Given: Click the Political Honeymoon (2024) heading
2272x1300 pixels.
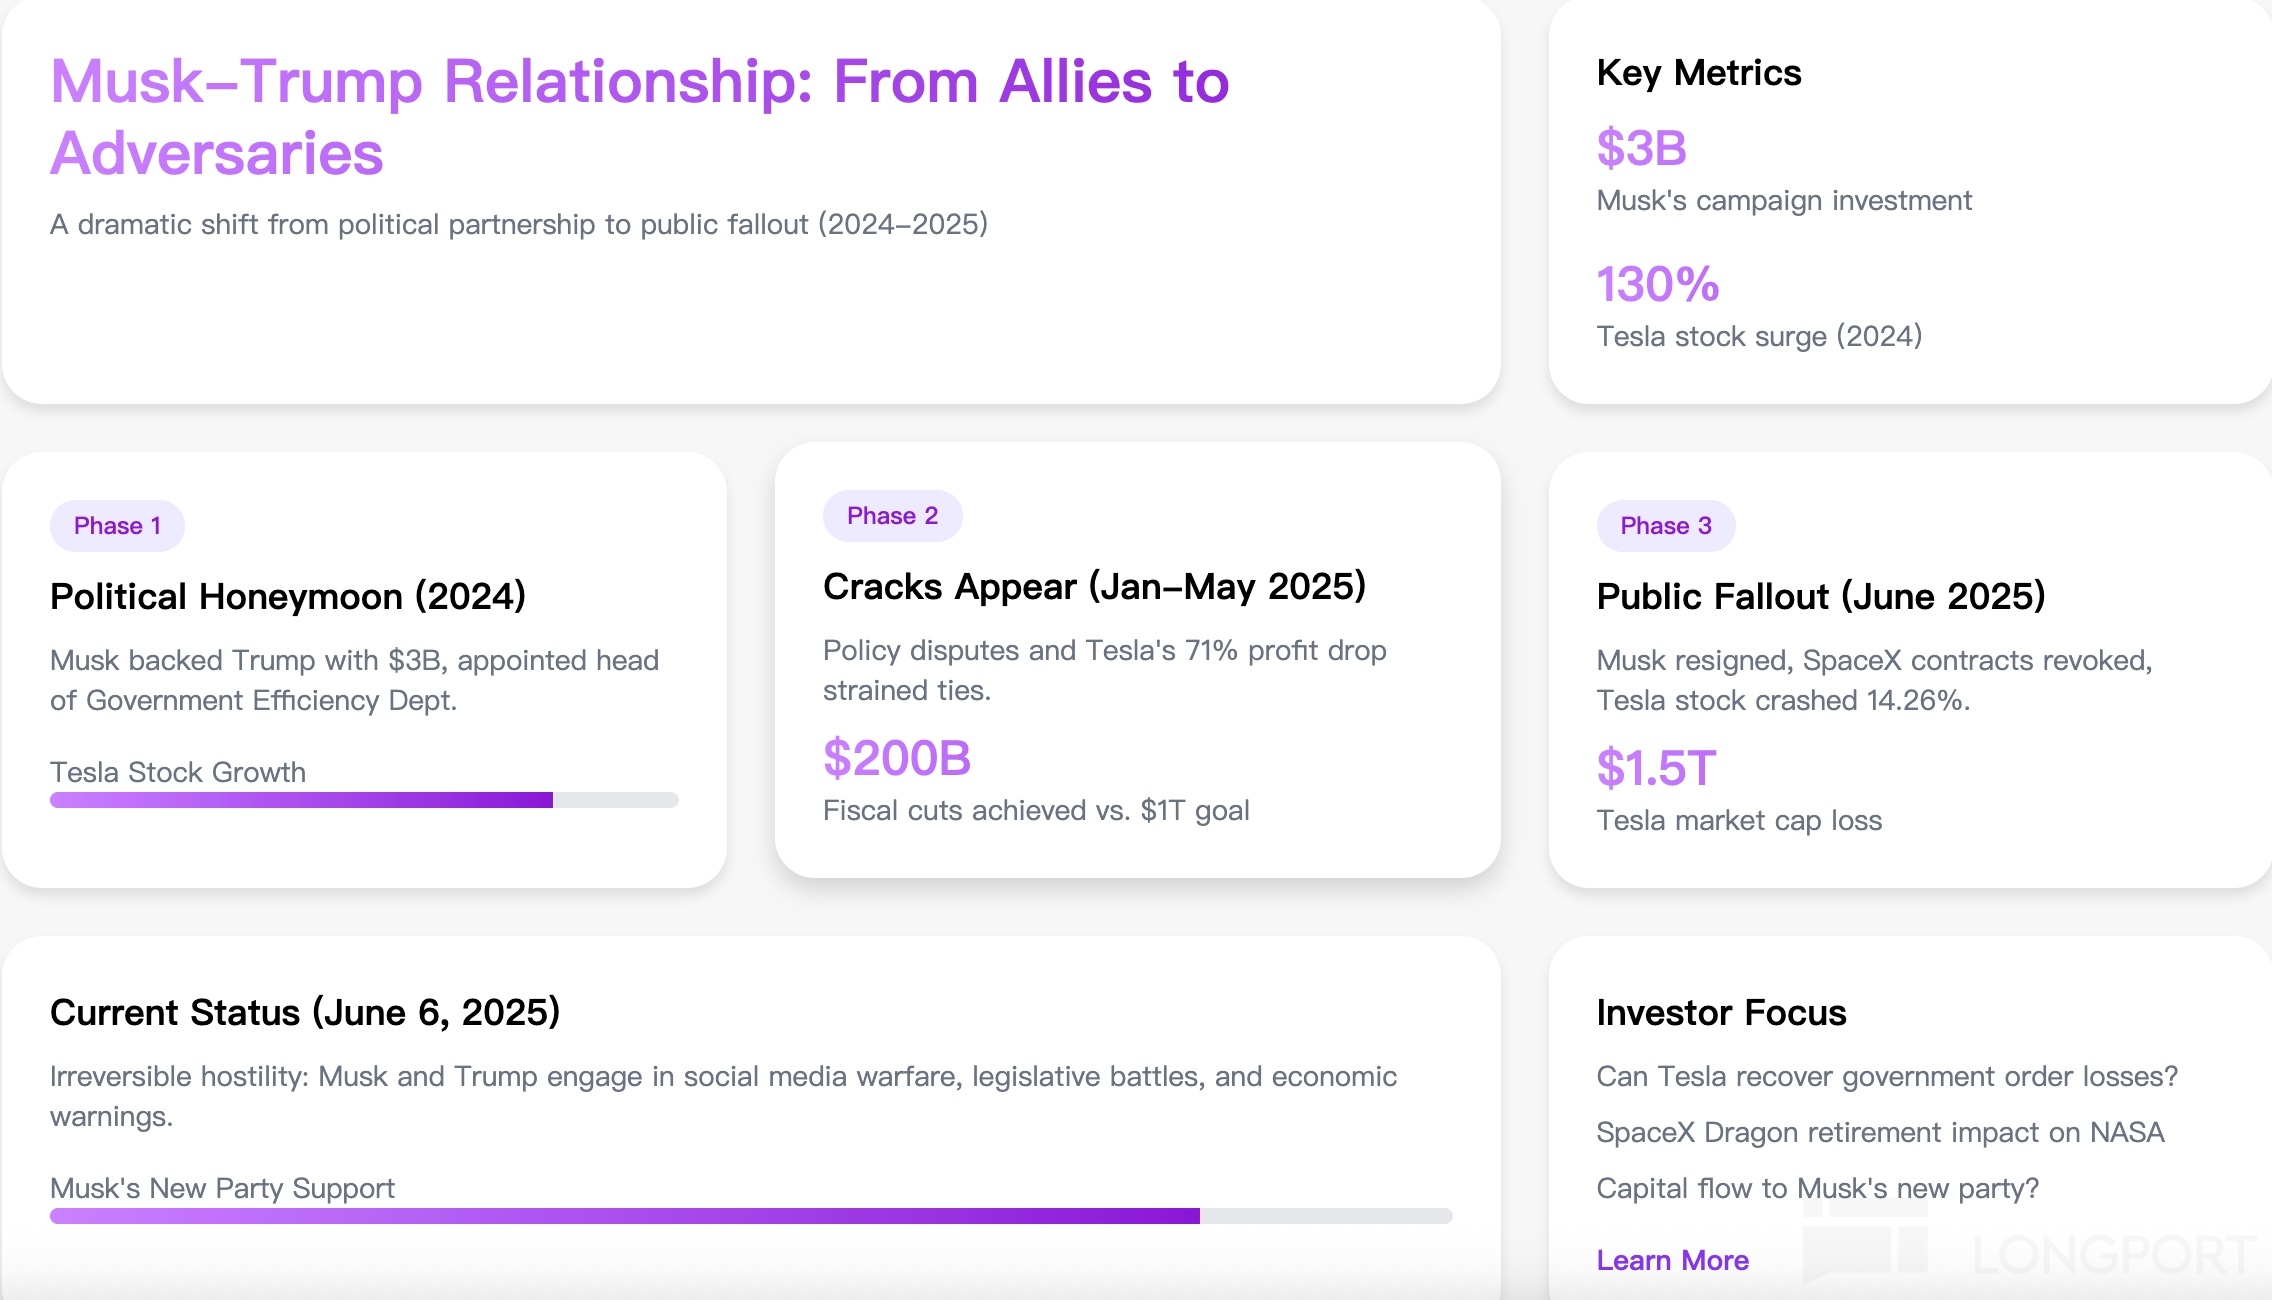Looking at the screenshot, I should pyautogui.click(x=288, y=597).
